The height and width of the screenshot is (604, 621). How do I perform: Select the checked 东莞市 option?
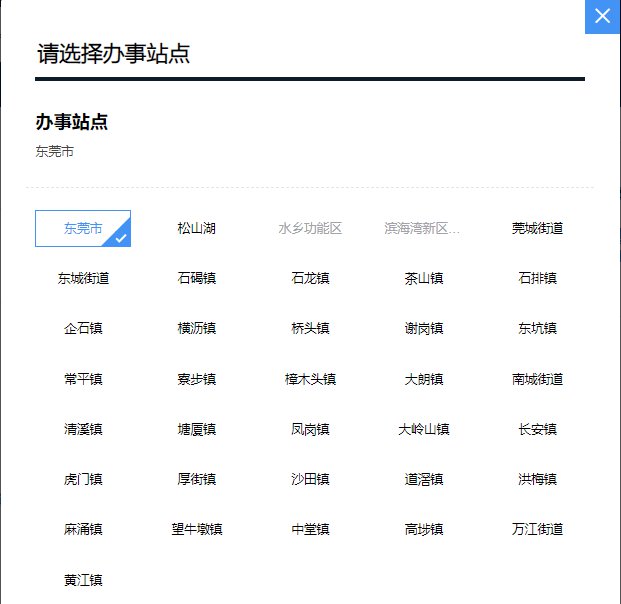tap(83, 229)
